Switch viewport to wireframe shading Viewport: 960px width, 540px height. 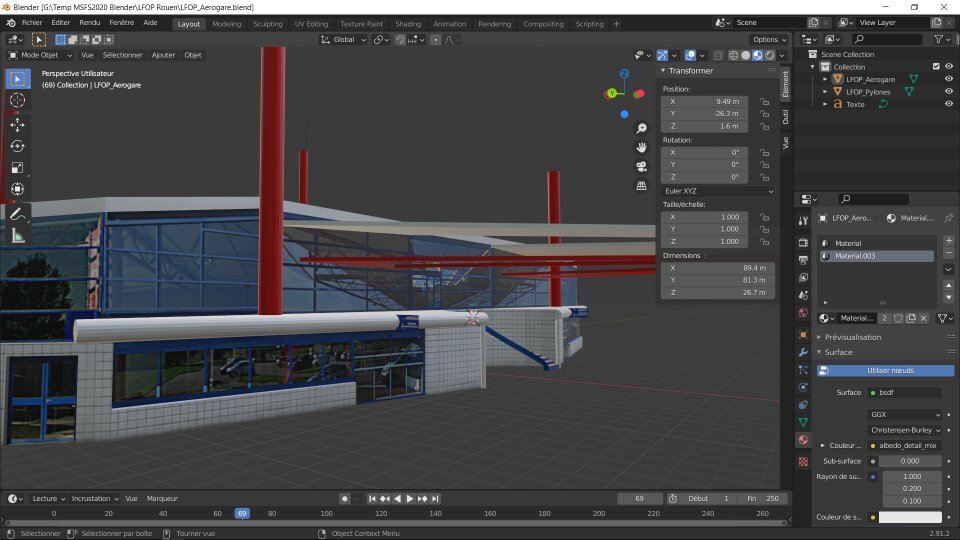coord(733,55)
